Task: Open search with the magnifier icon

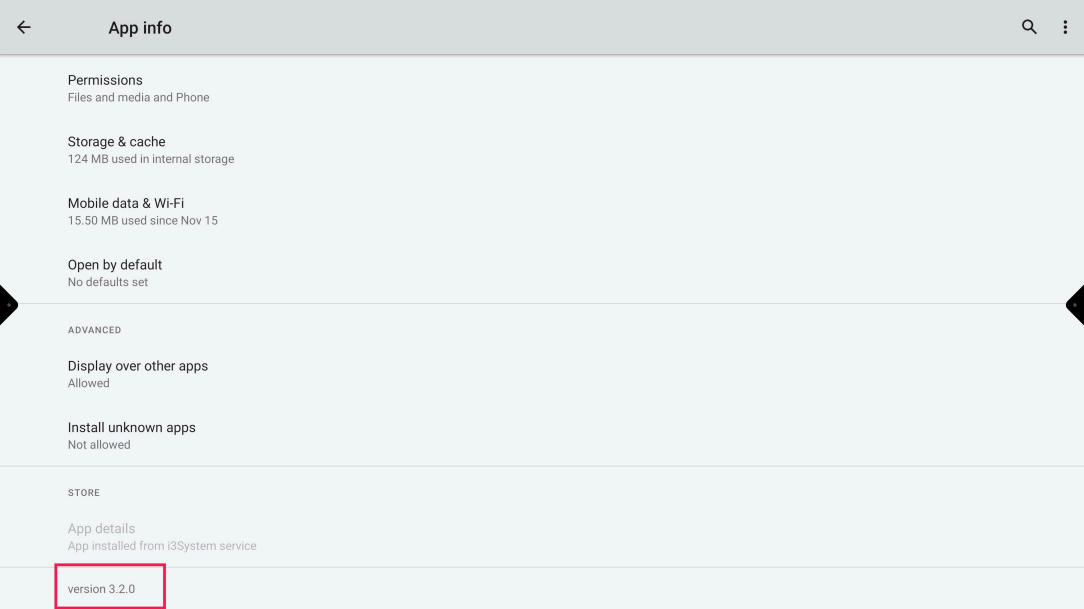Action: pos(1029,28)
